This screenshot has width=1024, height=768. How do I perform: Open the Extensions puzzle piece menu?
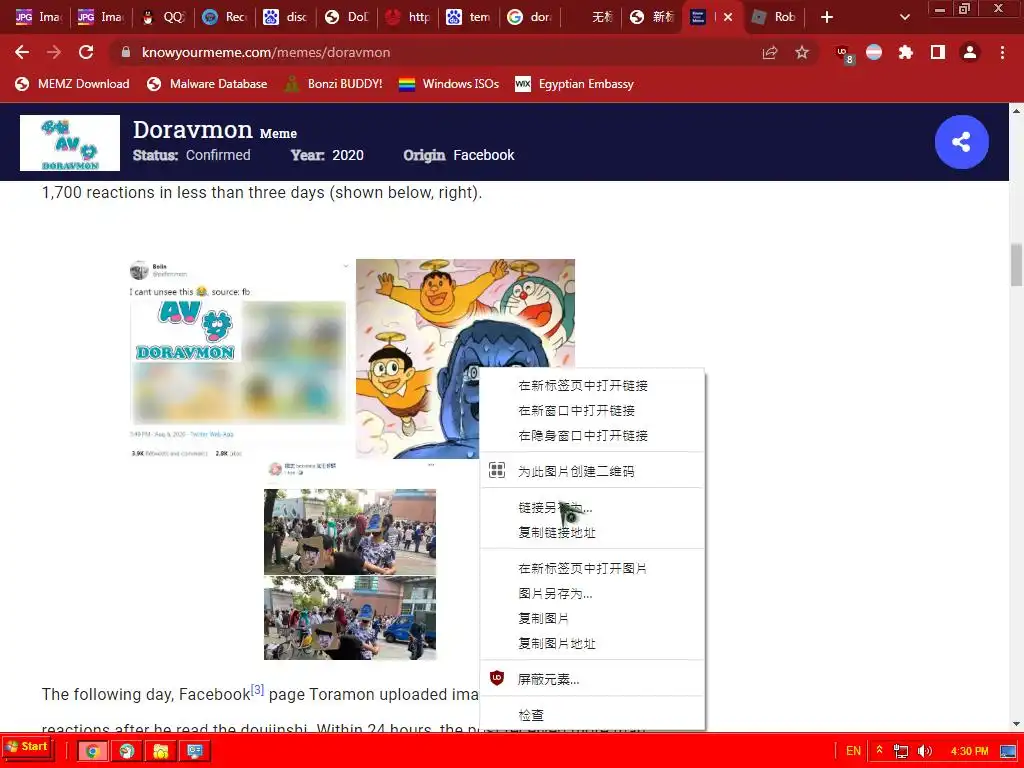click(905, 53)
